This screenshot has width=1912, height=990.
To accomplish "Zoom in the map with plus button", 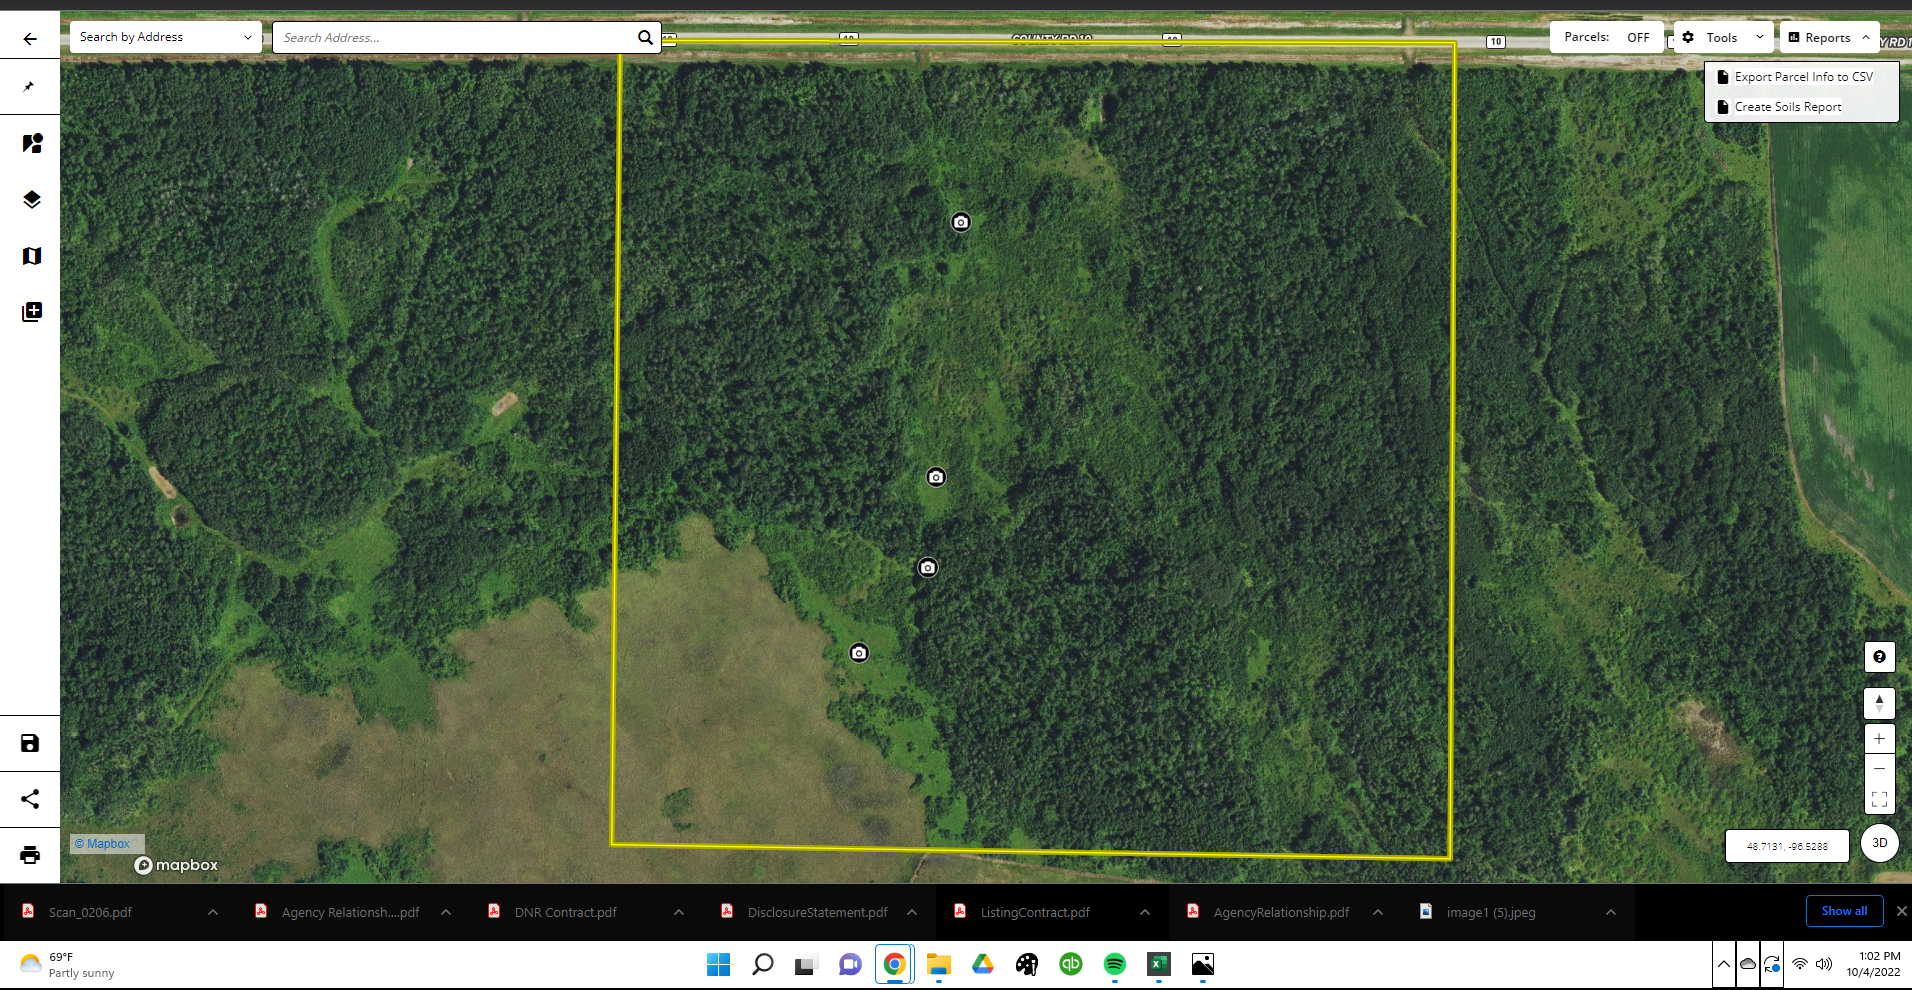I will [1879, 739].
